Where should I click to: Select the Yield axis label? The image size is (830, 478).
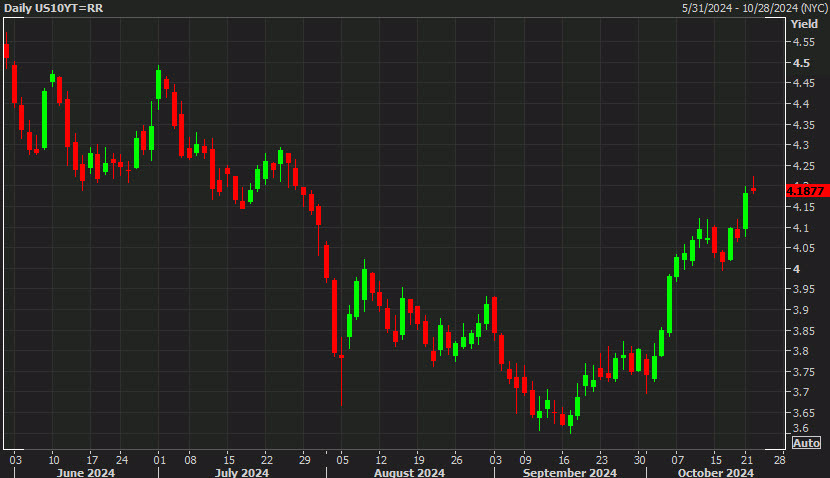pyautogui.click(x=804, y=23)
